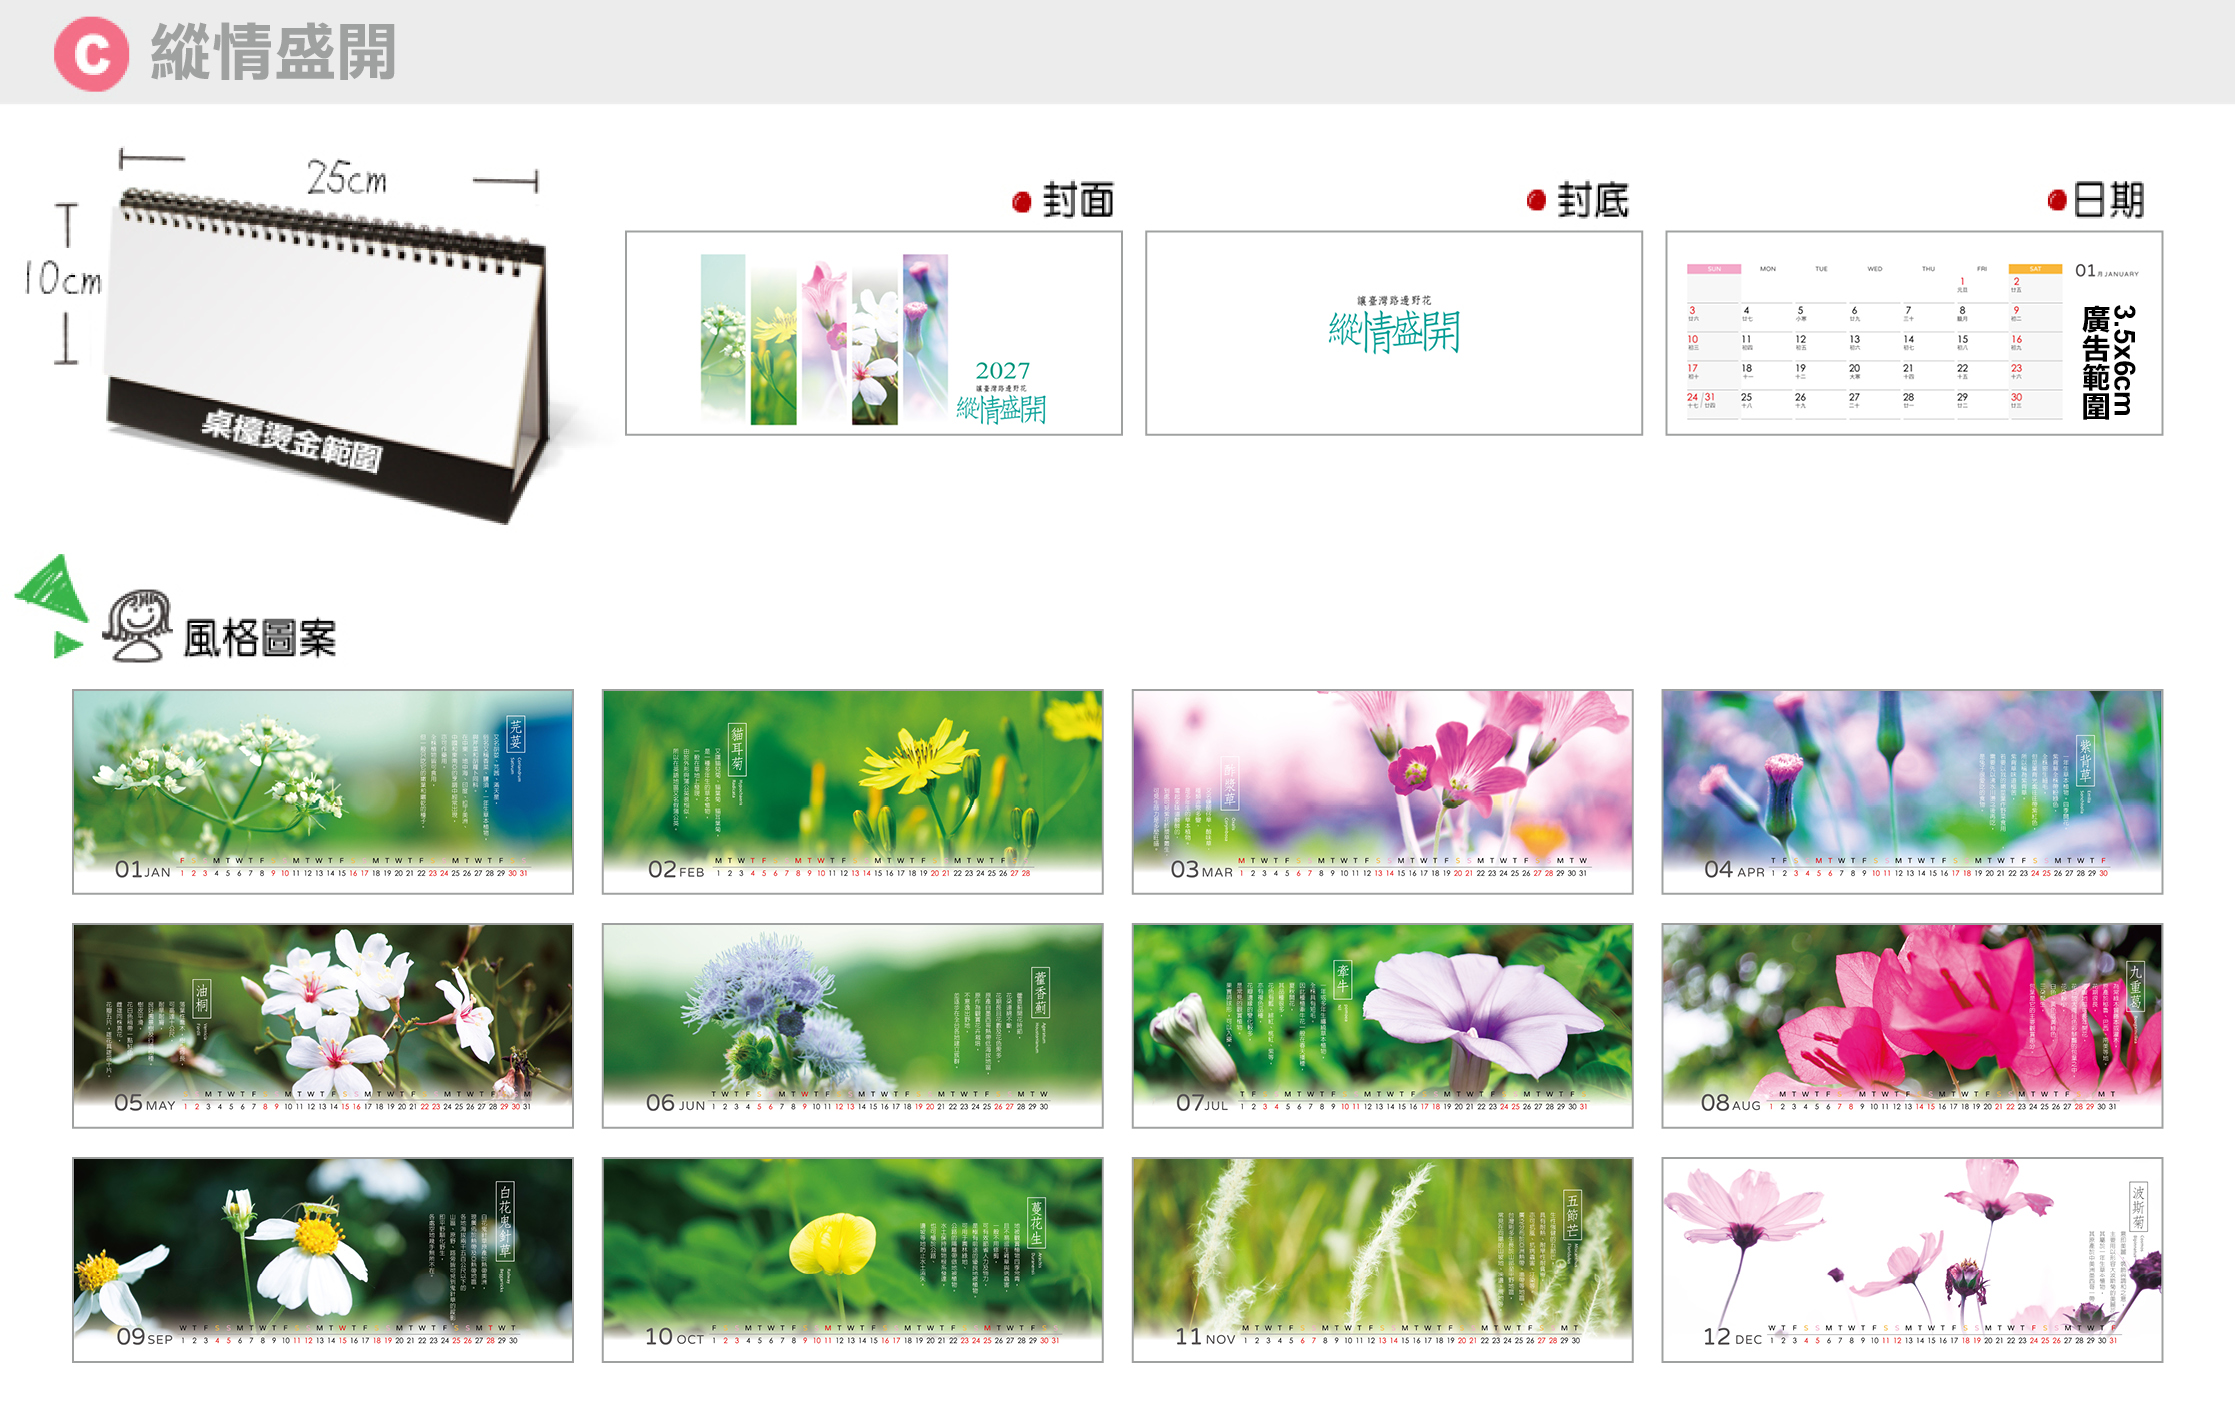Select the 07 JUL morning glory page
2235x1425 pixels.
tap(1382, 1025)
